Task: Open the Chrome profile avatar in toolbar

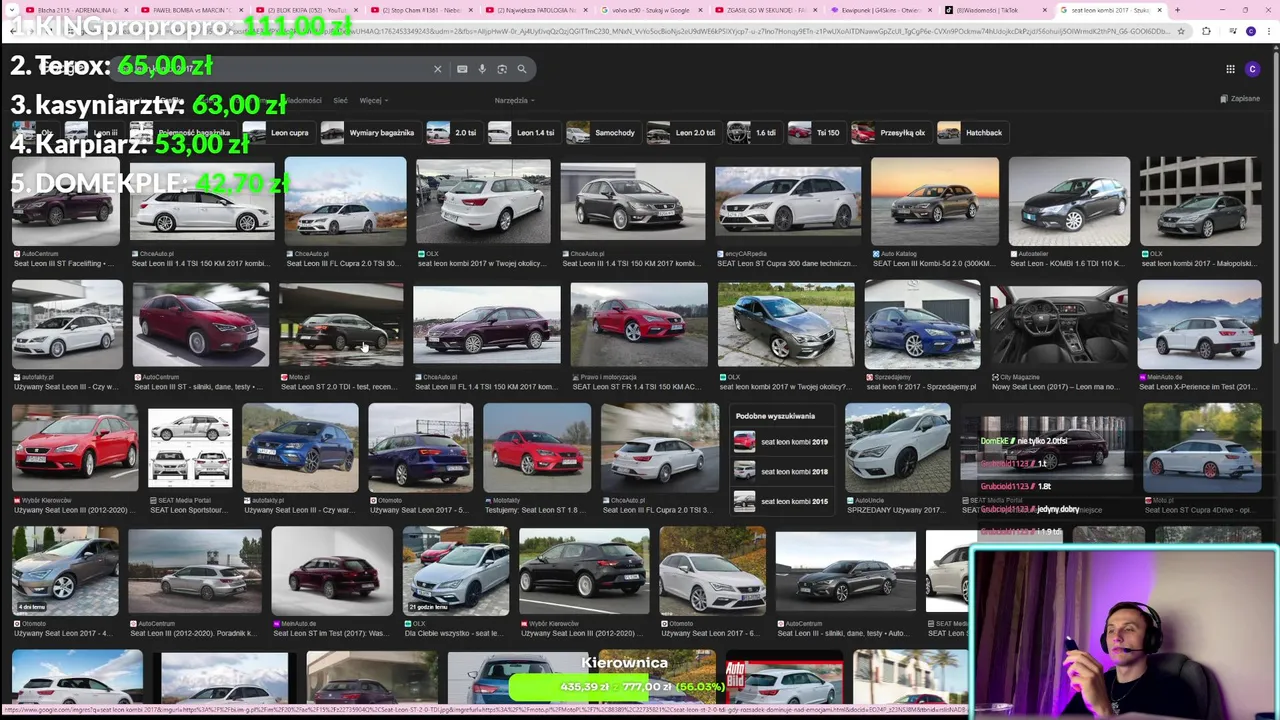Action: pos(1251,31)
